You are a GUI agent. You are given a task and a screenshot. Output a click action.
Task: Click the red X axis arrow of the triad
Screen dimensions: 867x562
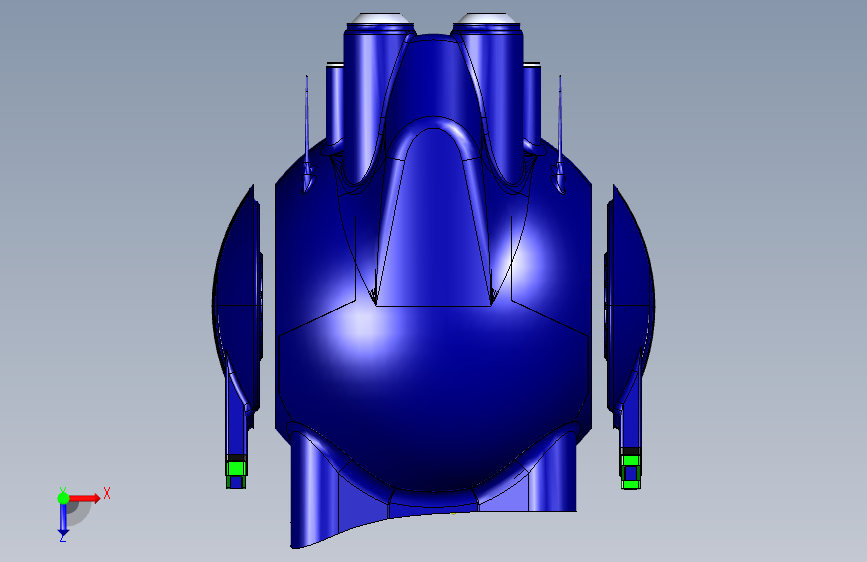pos(84,498)
